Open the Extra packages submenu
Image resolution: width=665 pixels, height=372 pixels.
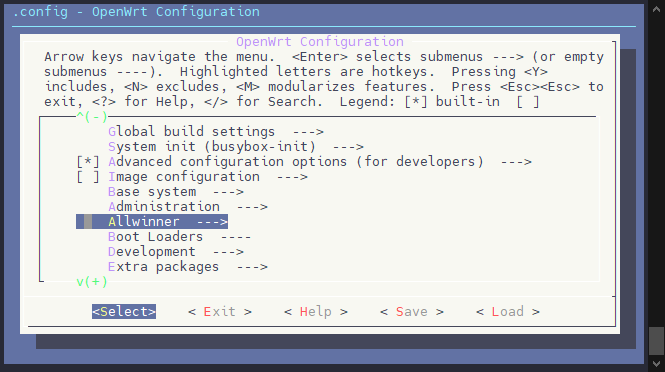187,267
